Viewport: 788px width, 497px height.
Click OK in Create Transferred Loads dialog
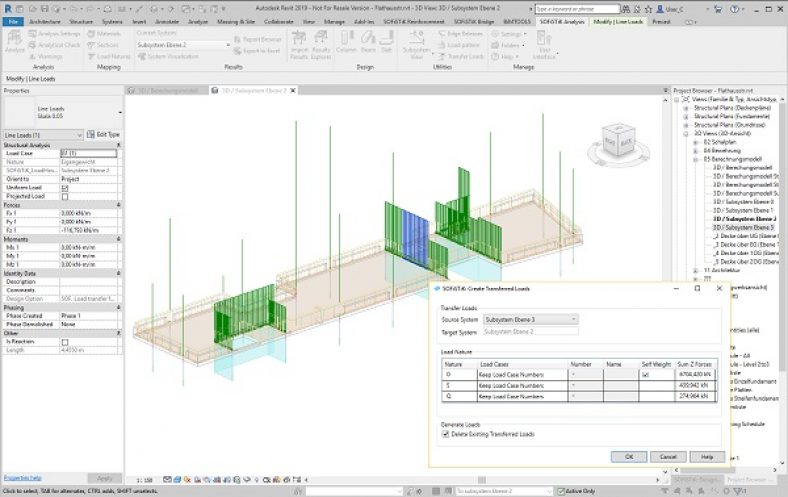(629, 456)
